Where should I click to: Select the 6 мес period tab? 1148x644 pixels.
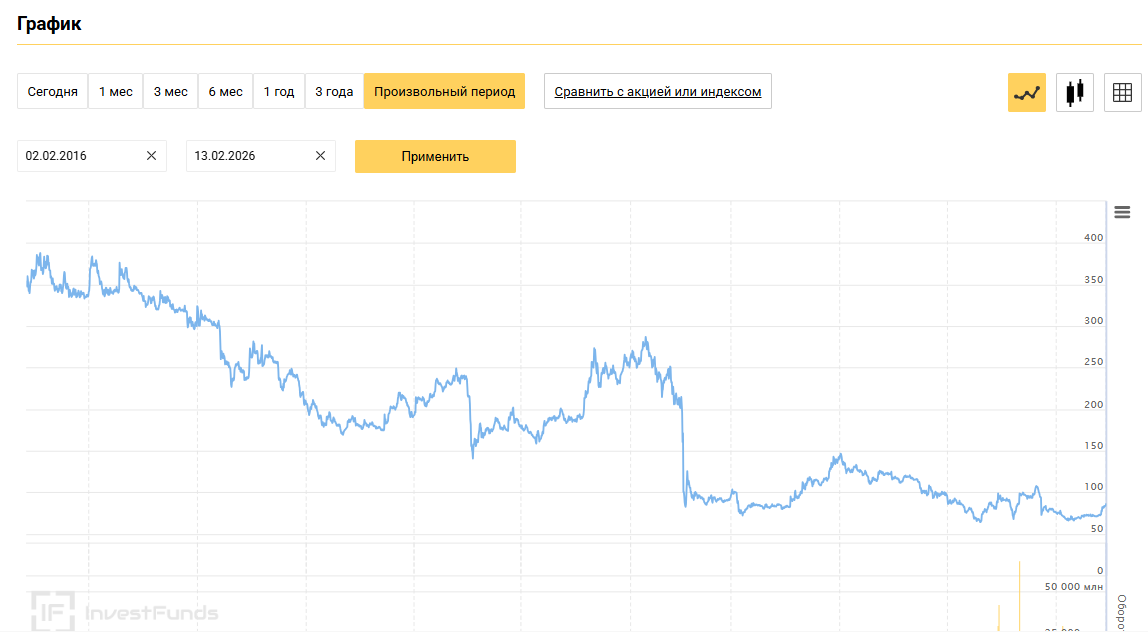coord(226,91)
